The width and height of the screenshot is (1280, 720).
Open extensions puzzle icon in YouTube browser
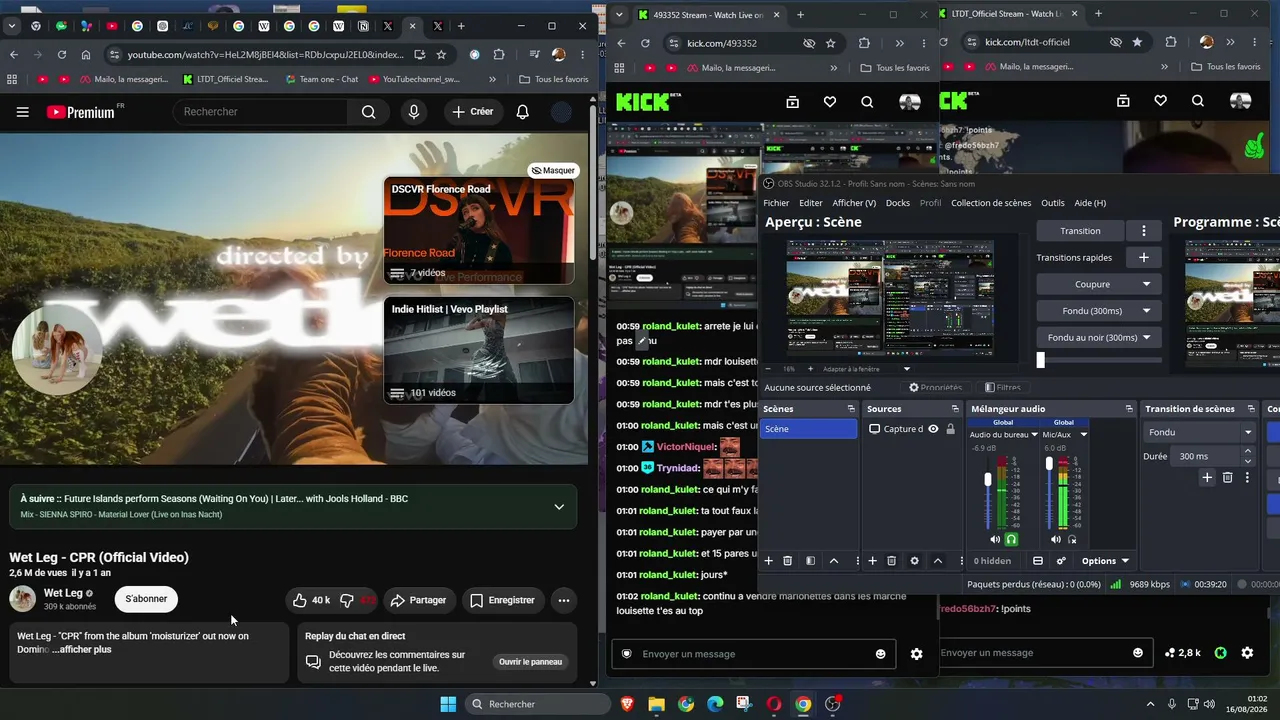[x=499, y=54]
